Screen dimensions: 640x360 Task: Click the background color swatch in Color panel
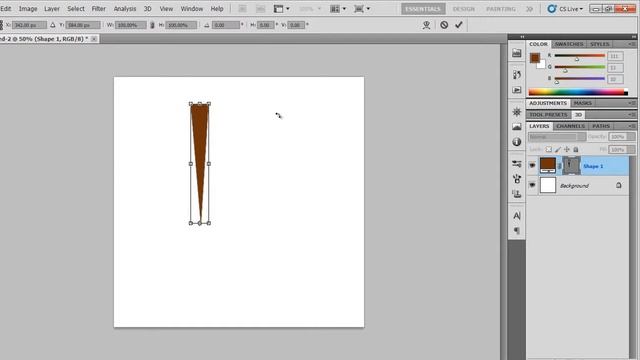(x=542, y=65)
